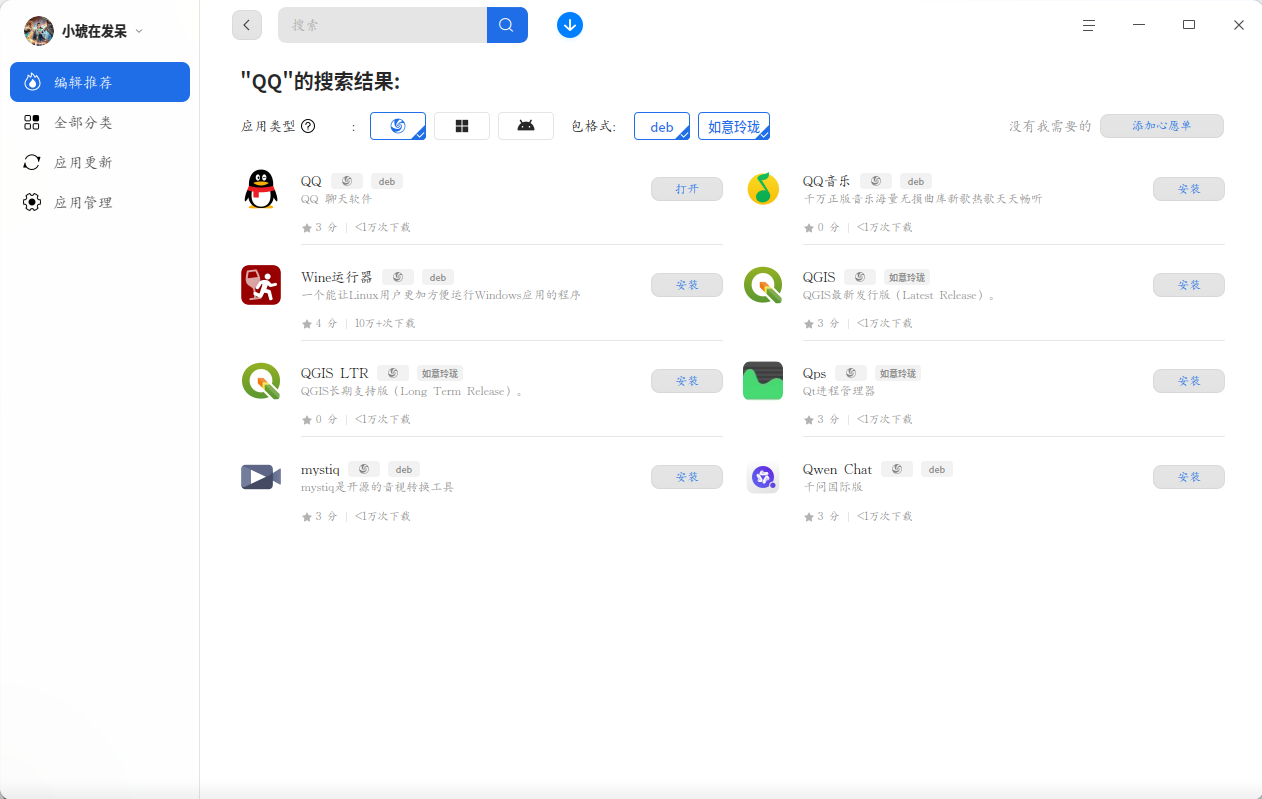The width and height of the screenshot is (1262, 799).
Task: Toggle the deb package format filter
Action: pos(662,126)
